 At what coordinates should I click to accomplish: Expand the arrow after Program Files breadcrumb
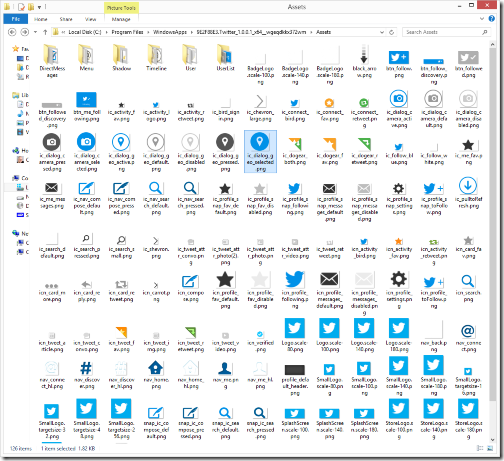[148, 32]
